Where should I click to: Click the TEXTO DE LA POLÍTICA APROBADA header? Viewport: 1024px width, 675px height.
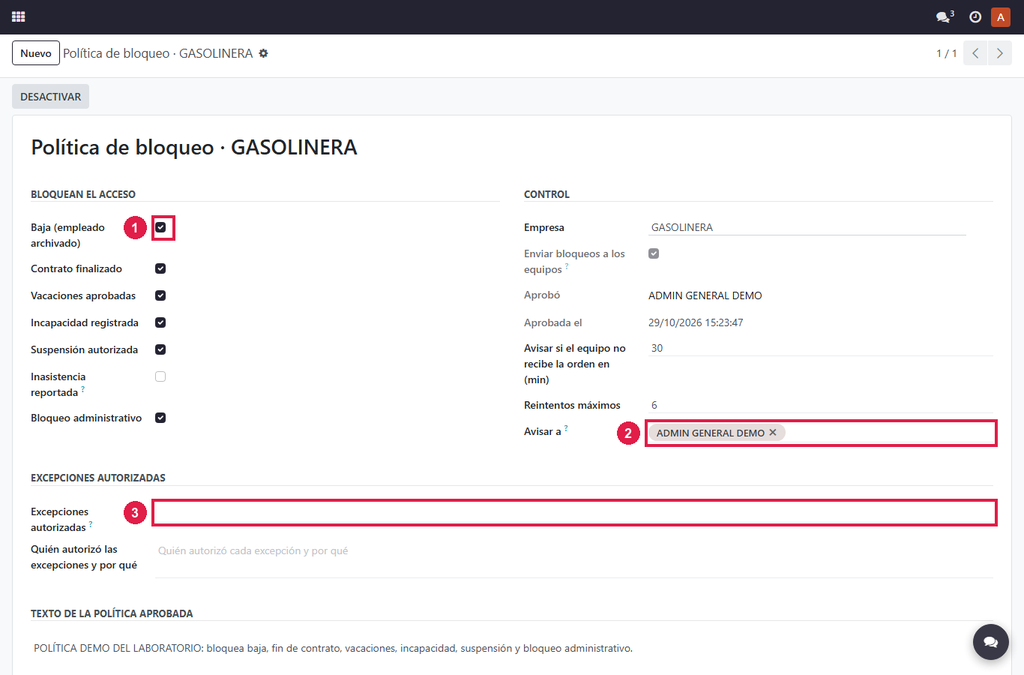click(x=112, y=614)
